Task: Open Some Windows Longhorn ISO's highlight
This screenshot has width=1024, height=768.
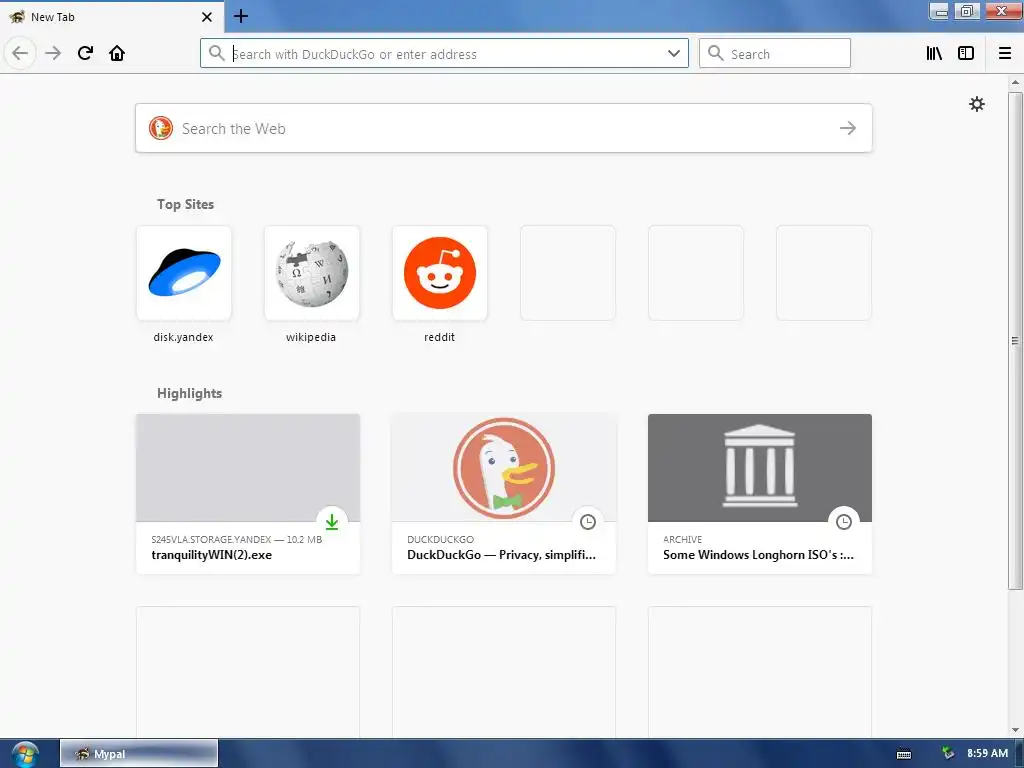Action: 760,494
